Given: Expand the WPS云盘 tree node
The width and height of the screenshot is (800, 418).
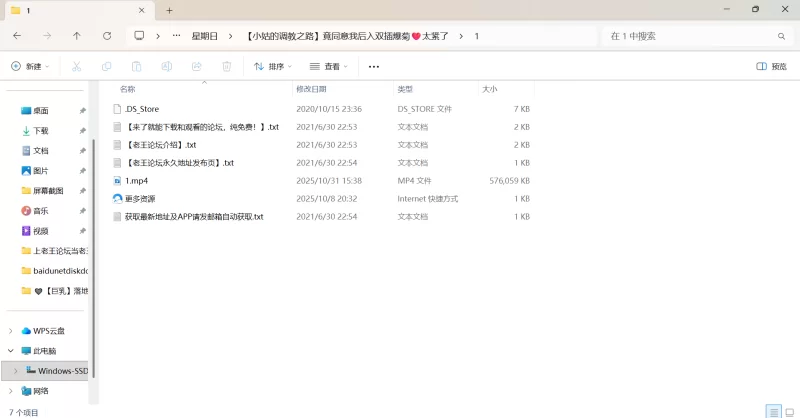Looking at the screenshot, I should coord(11,331).
